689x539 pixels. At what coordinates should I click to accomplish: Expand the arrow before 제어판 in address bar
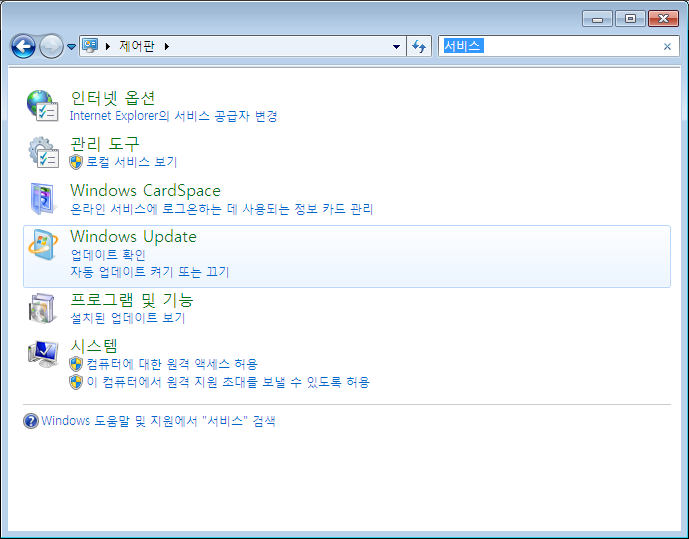click(x=108, y=46)
